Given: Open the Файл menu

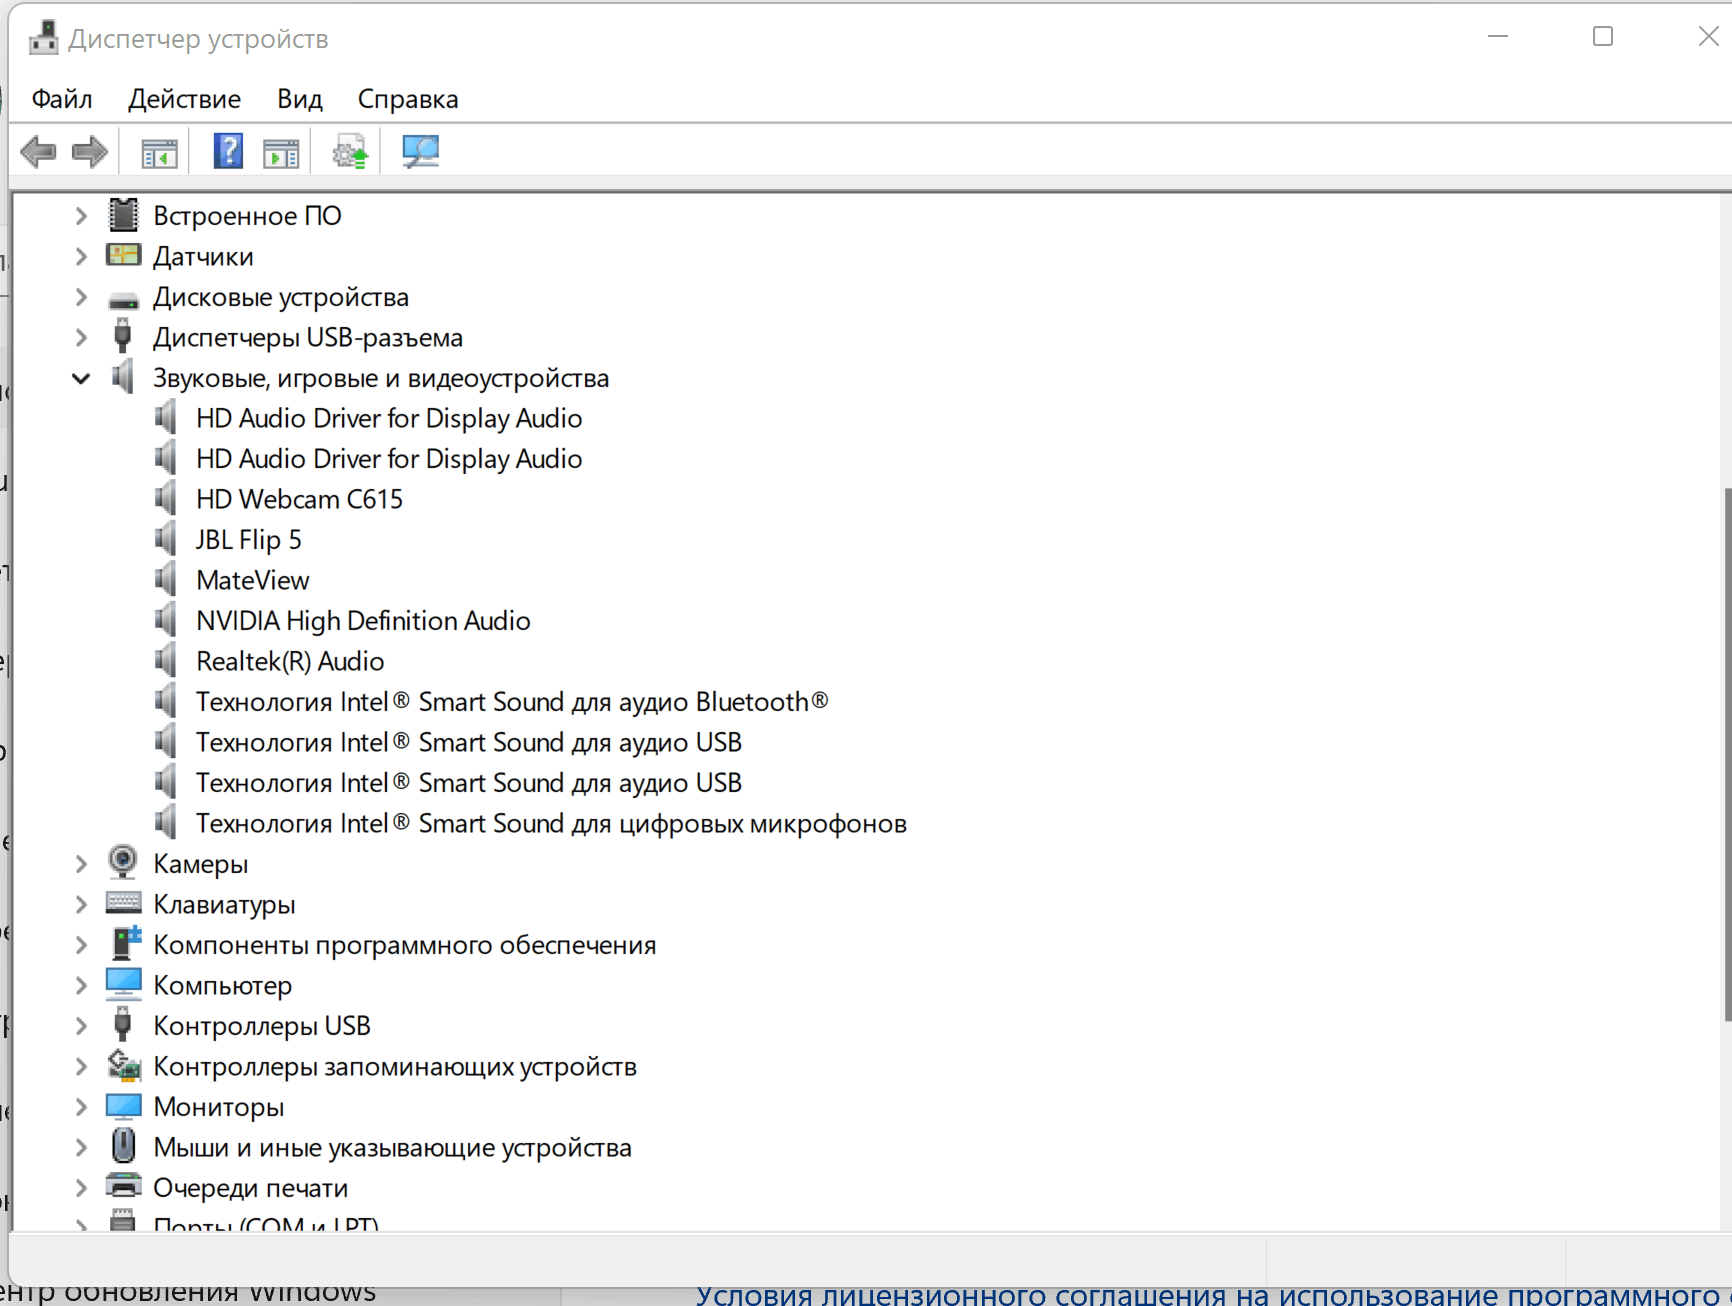Looking at the screenshot, I should coord(62,99).
